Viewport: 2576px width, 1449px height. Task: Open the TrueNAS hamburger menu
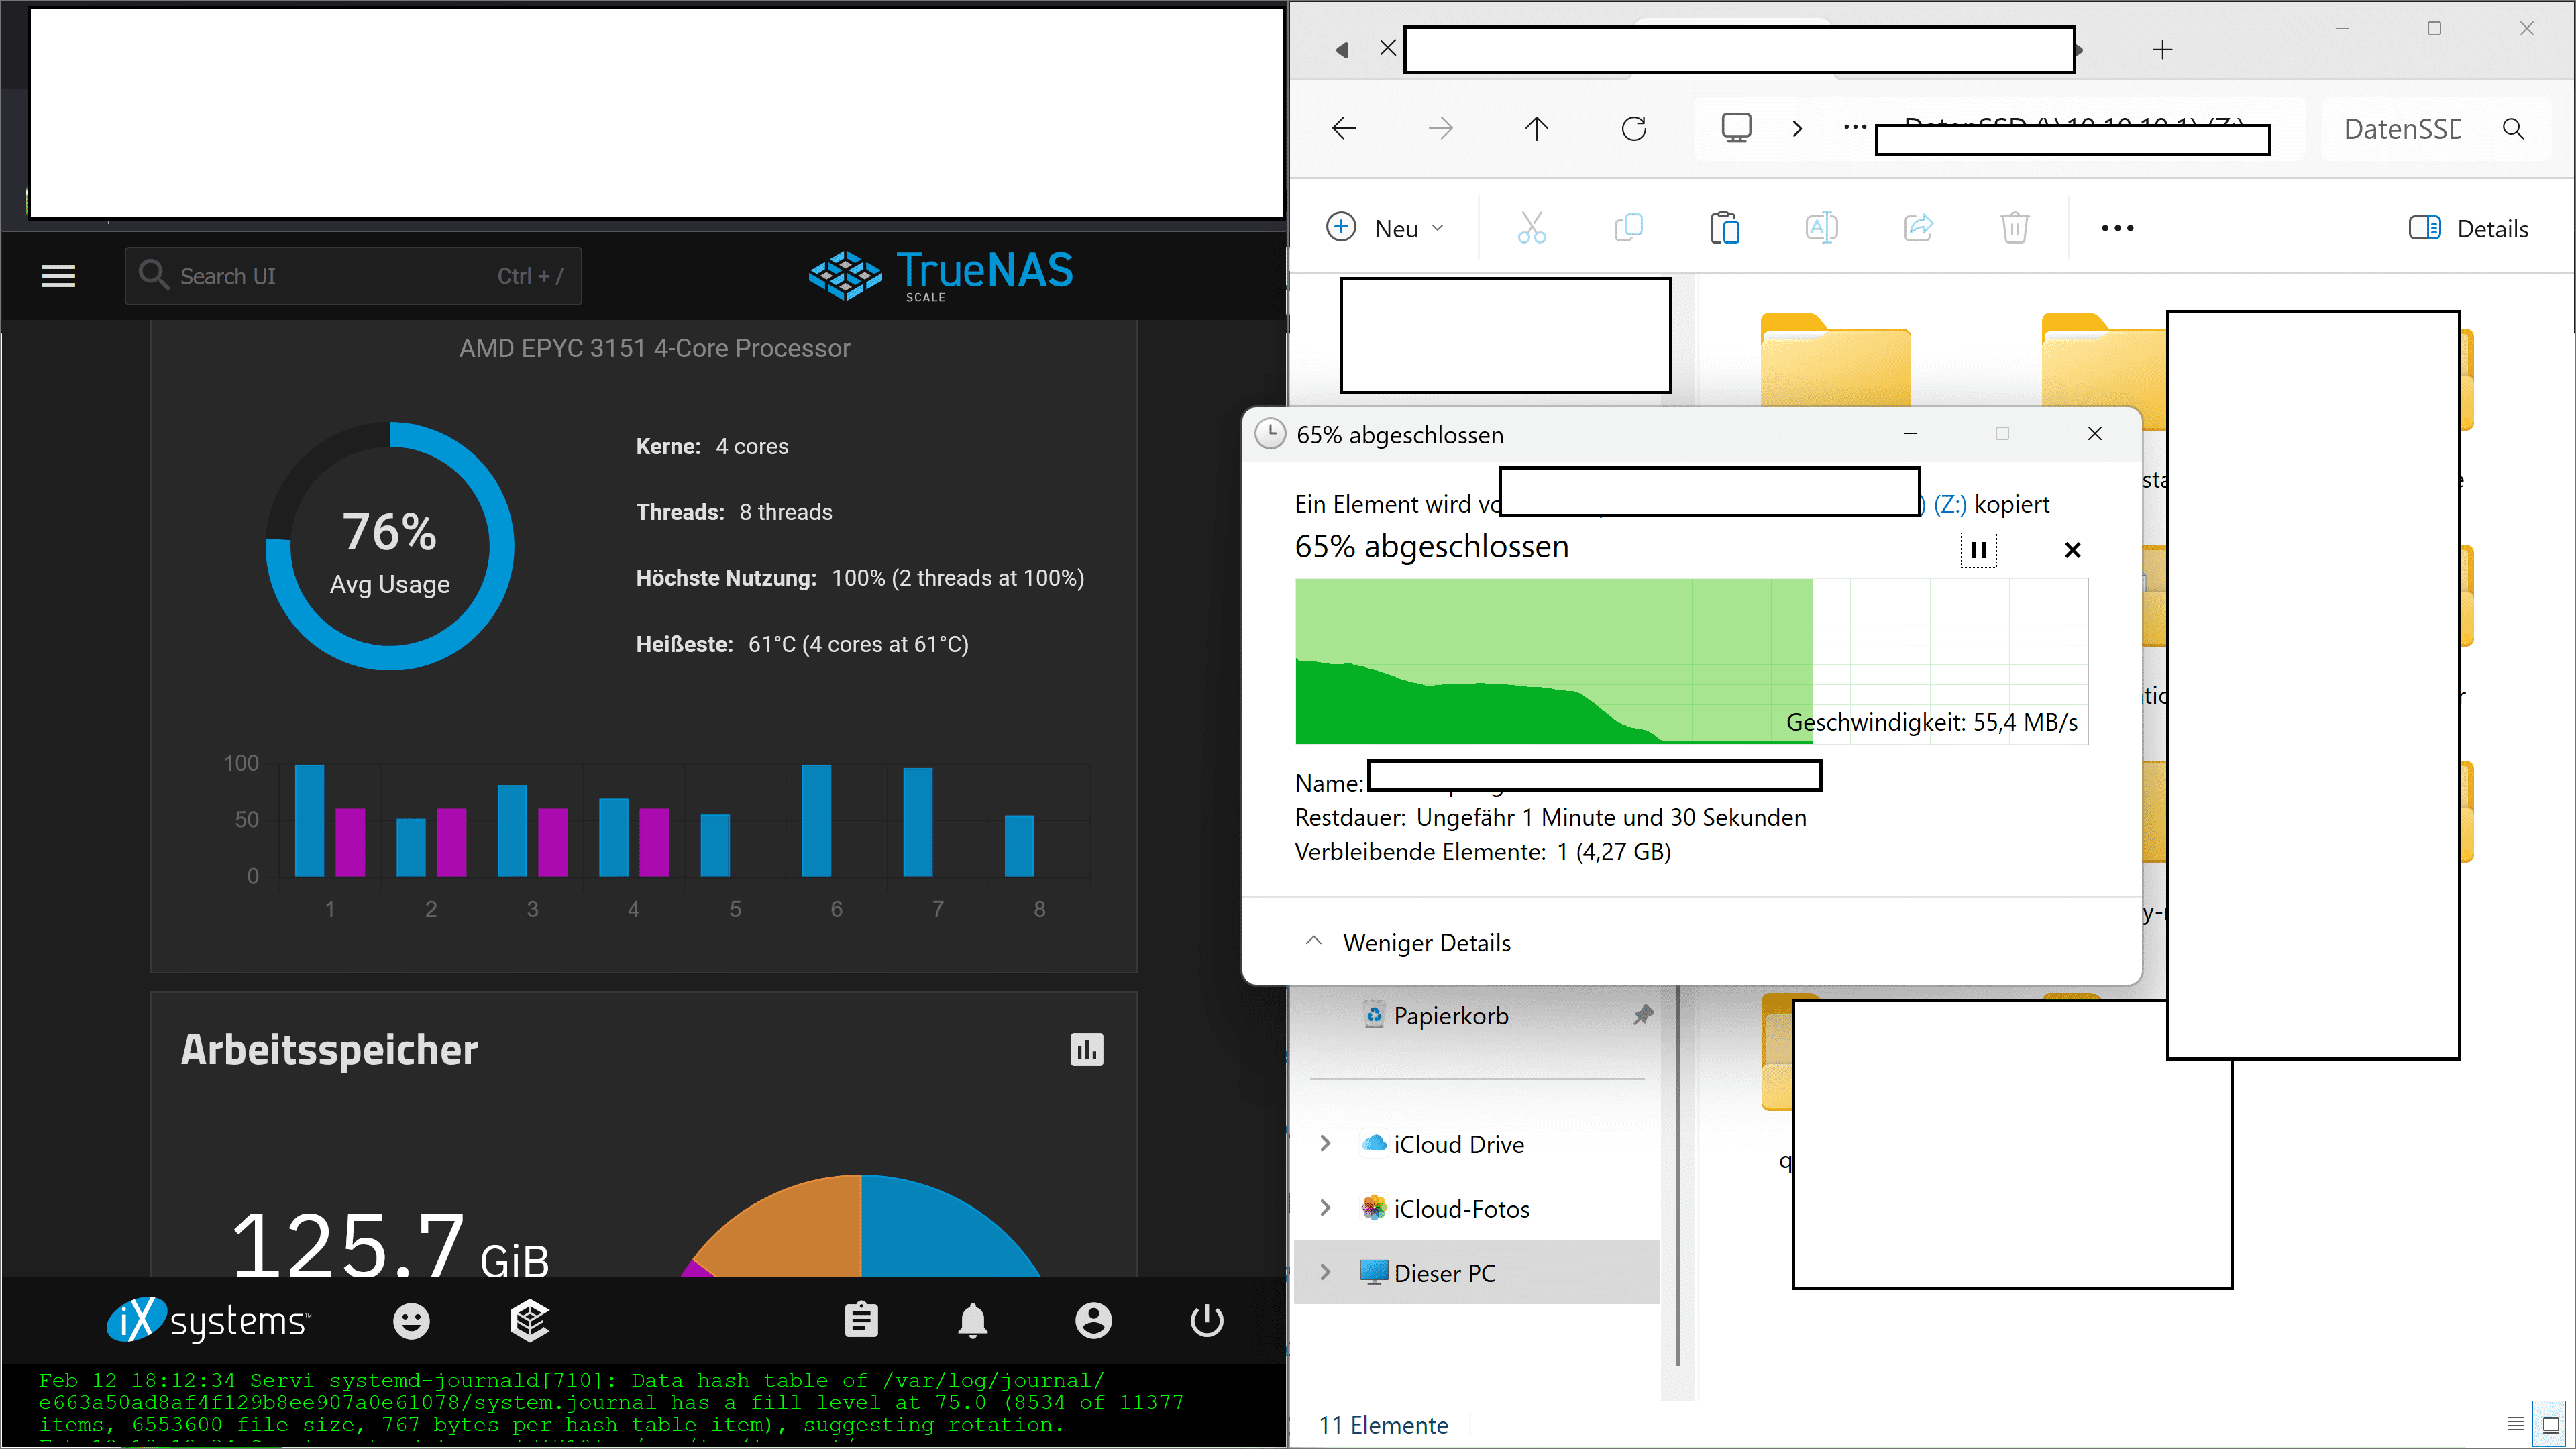click(58, 276)
